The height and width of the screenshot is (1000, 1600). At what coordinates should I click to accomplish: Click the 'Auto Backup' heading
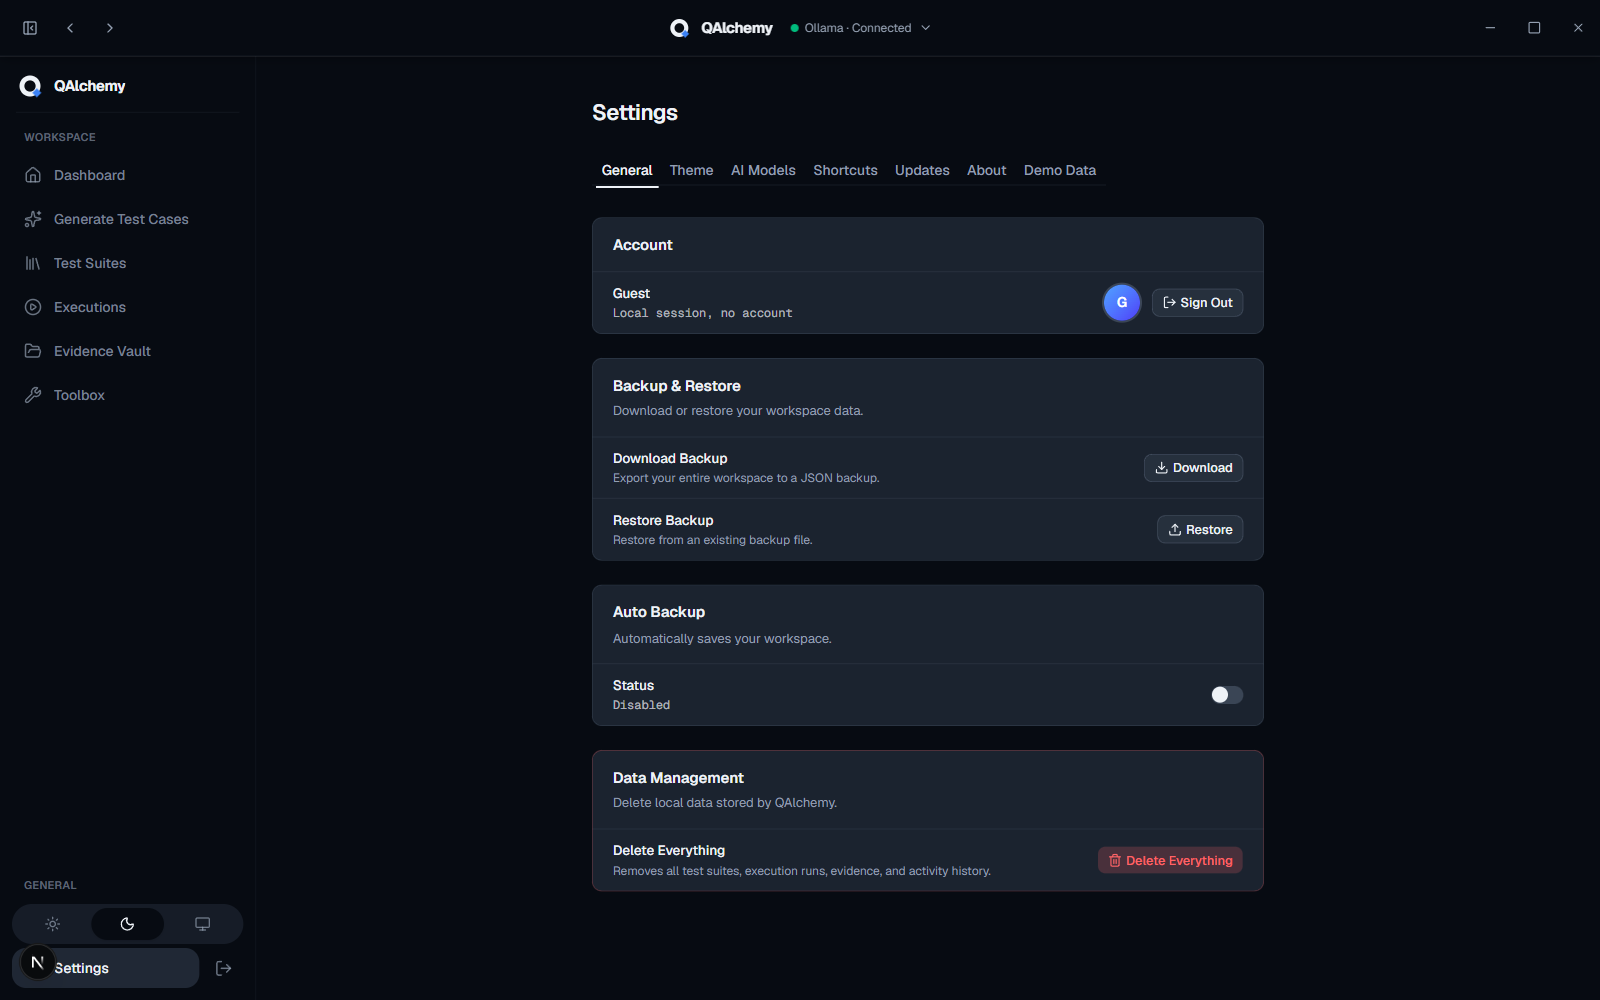tap(659, 612)
